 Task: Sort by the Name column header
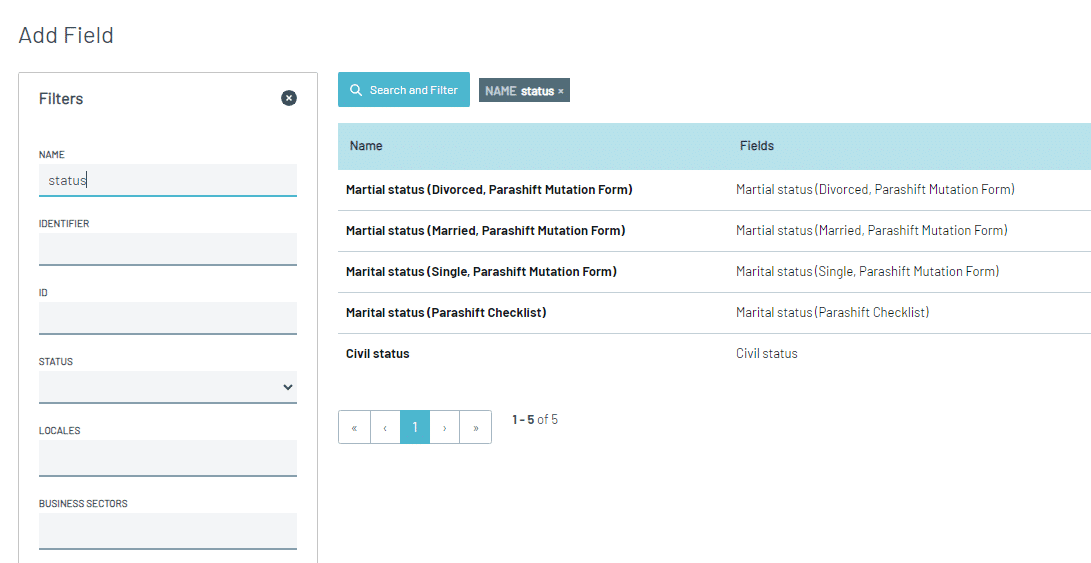click(366, 145)
